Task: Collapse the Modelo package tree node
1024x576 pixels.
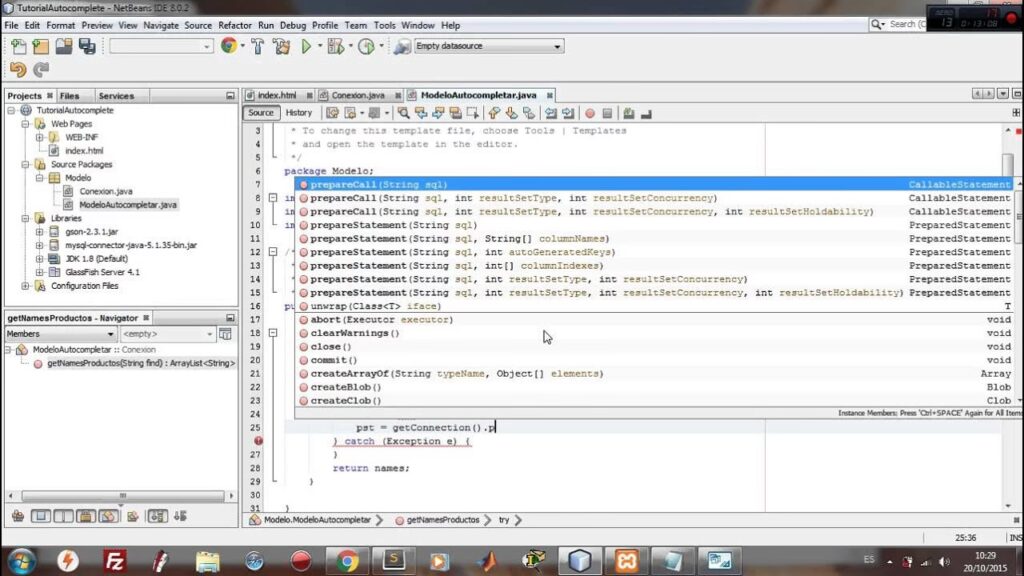Action: (40, 178)
